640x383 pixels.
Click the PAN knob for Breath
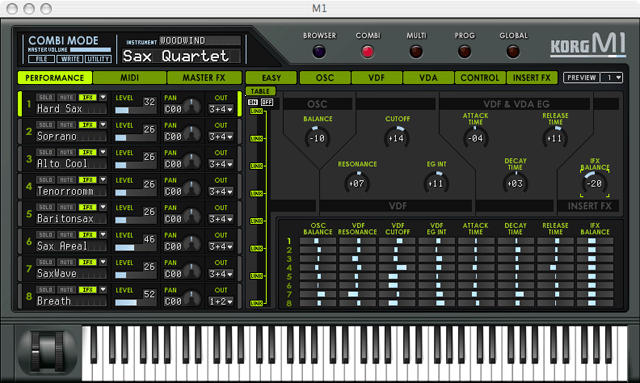pos(192,298)
